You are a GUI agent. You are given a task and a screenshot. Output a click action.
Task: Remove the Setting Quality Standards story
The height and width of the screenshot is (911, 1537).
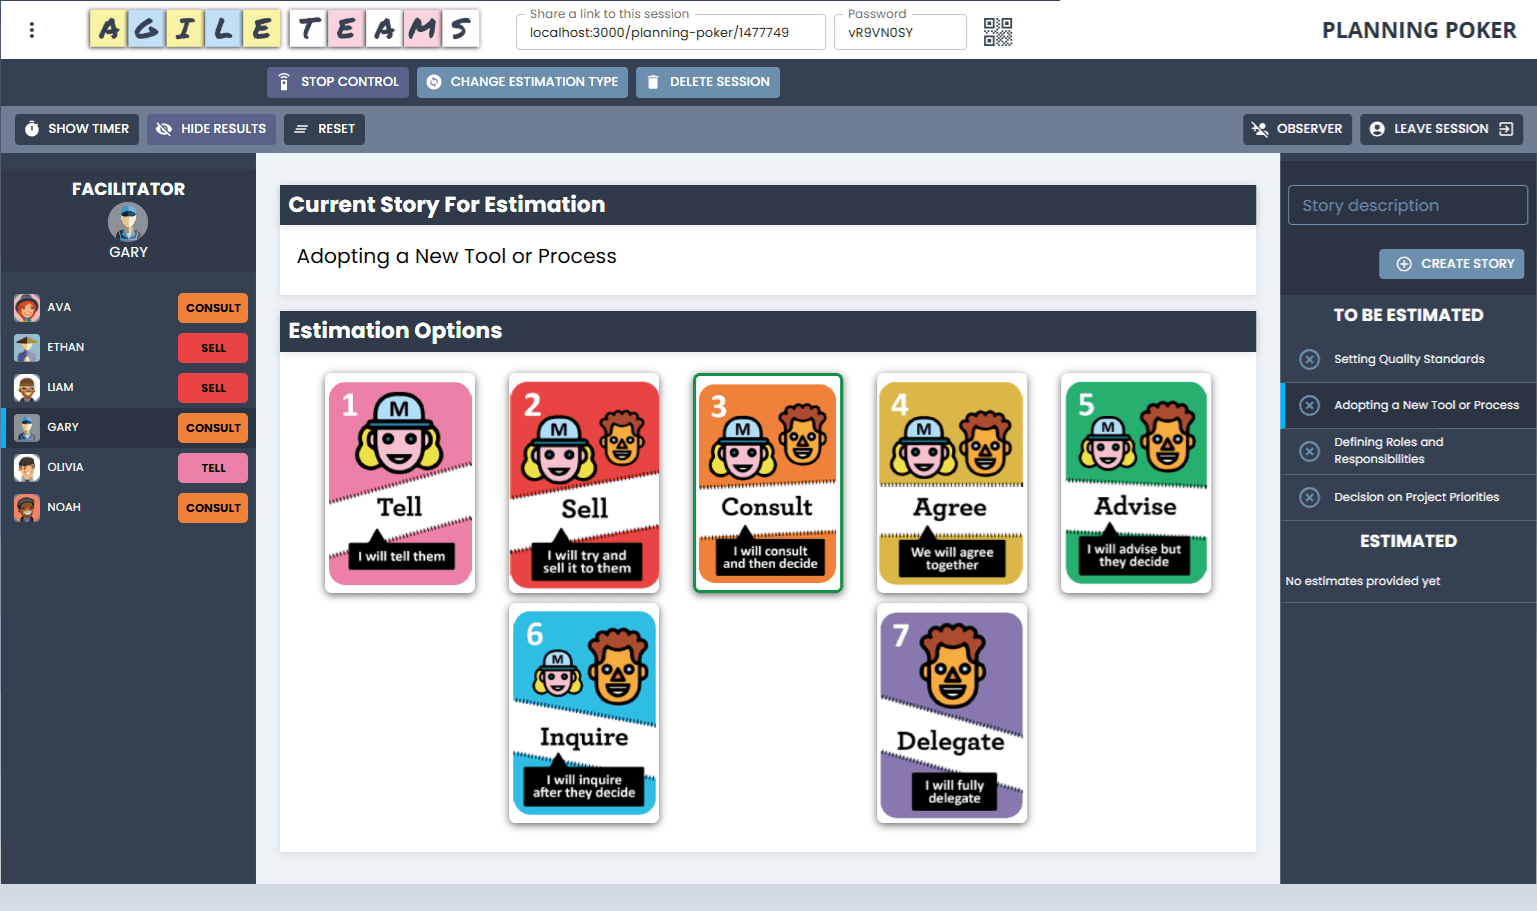pyautogui.click(x=1309, y=359)
